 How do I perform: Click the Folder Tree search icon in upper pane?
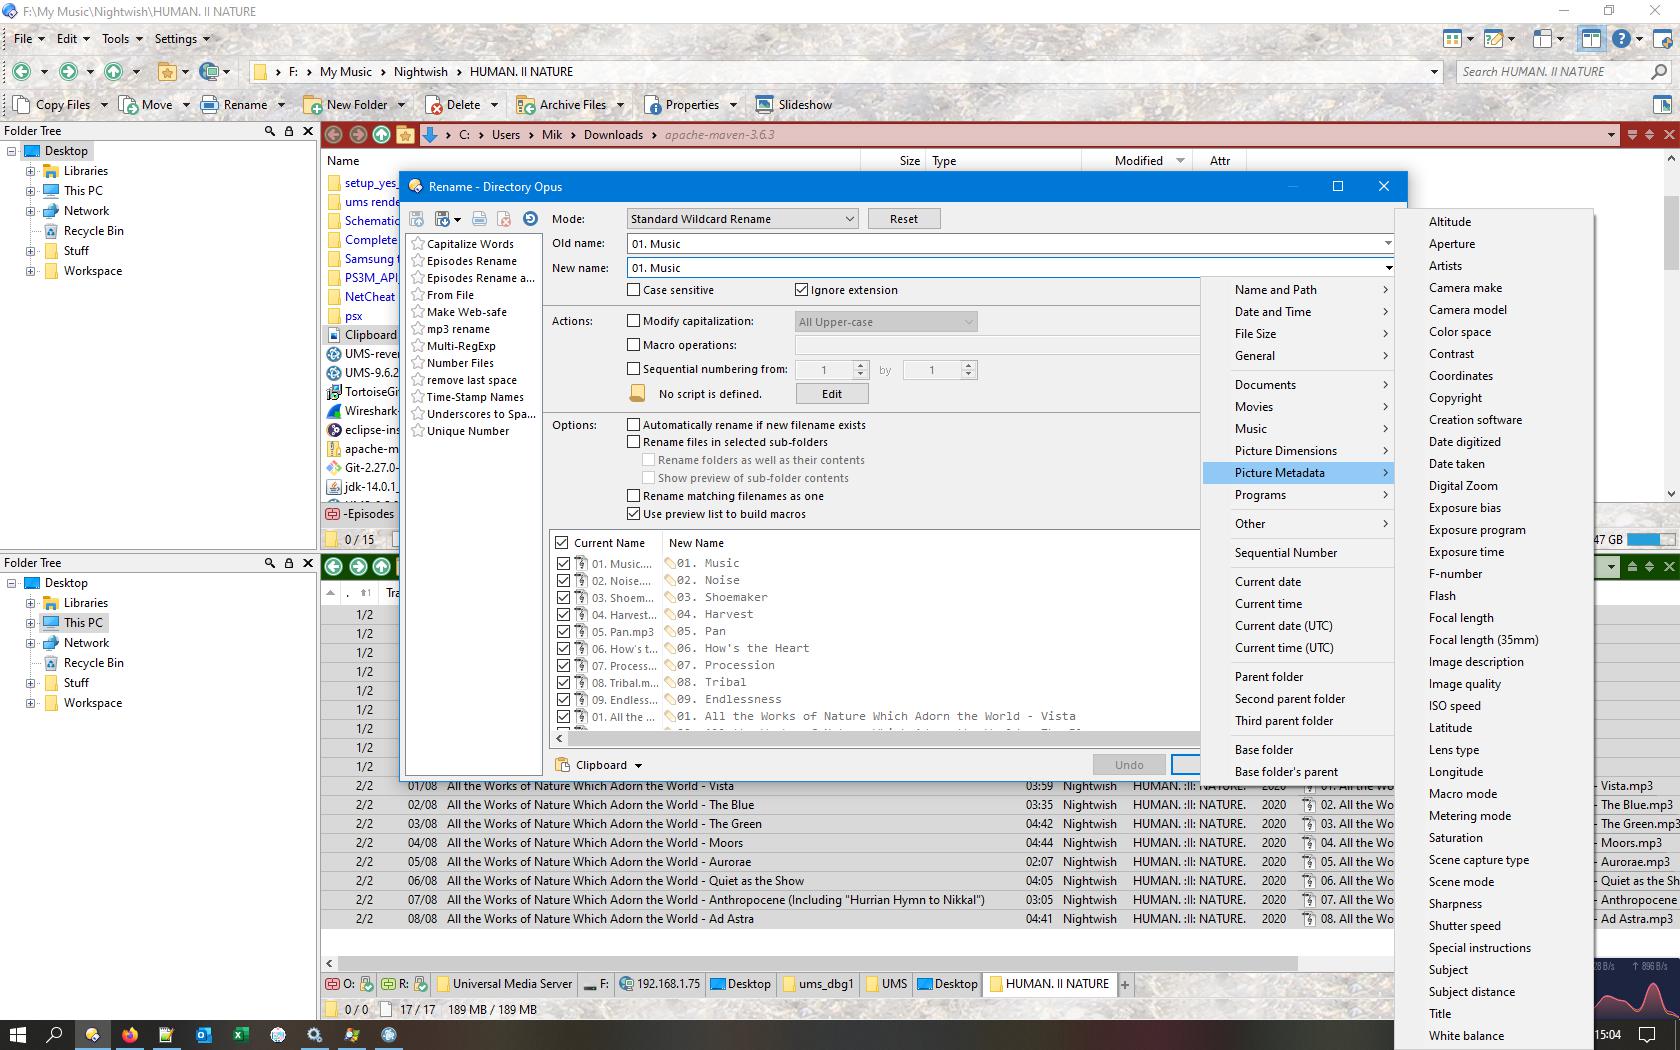(269, 131)
